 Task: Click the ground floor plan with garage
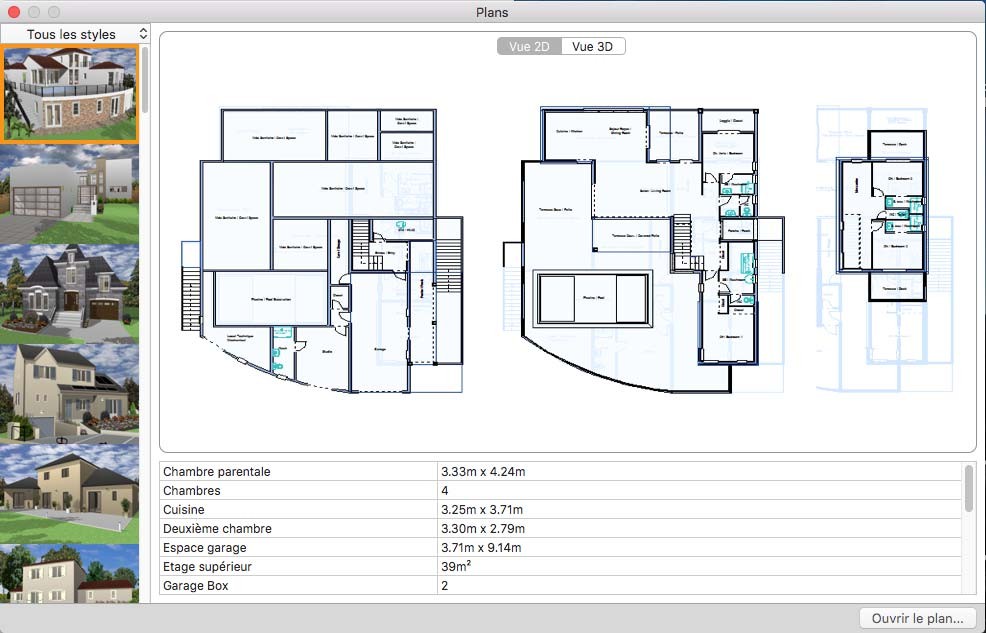320,250
